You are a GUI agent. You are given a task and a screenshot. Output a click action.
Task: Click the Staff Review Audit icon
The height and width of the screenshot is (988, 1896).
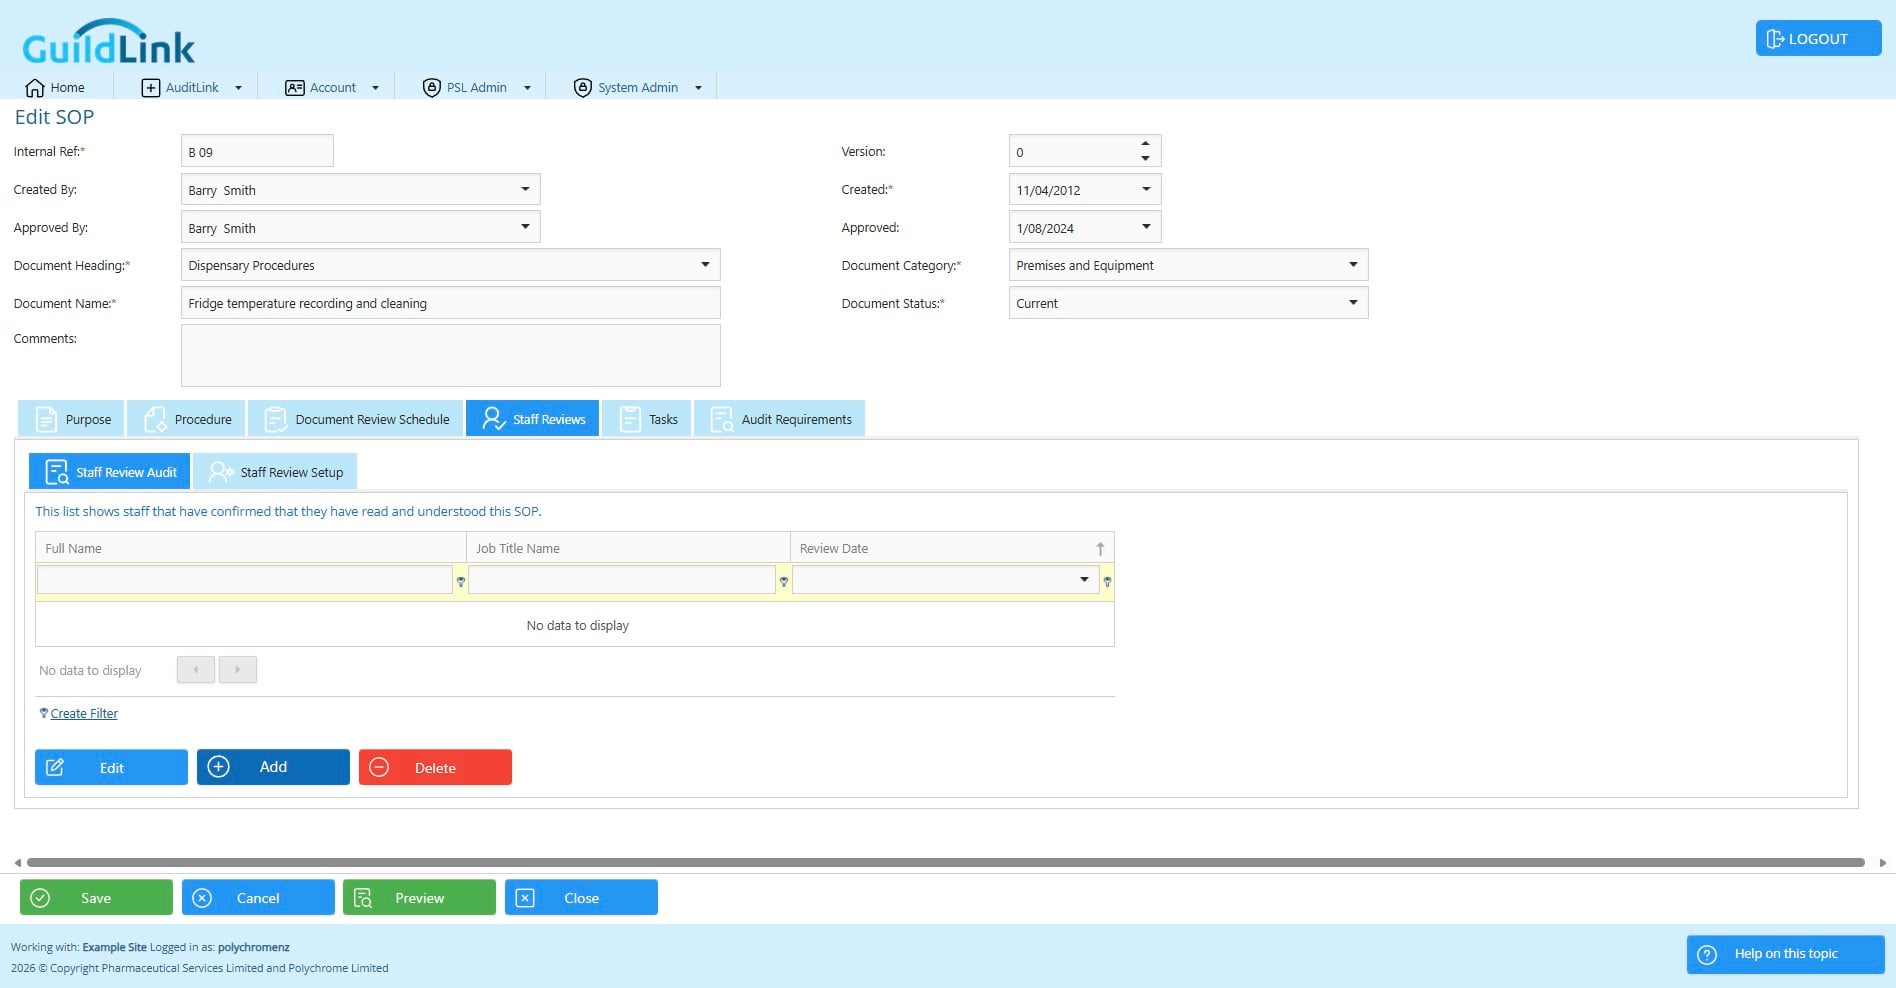click(57, 472)
